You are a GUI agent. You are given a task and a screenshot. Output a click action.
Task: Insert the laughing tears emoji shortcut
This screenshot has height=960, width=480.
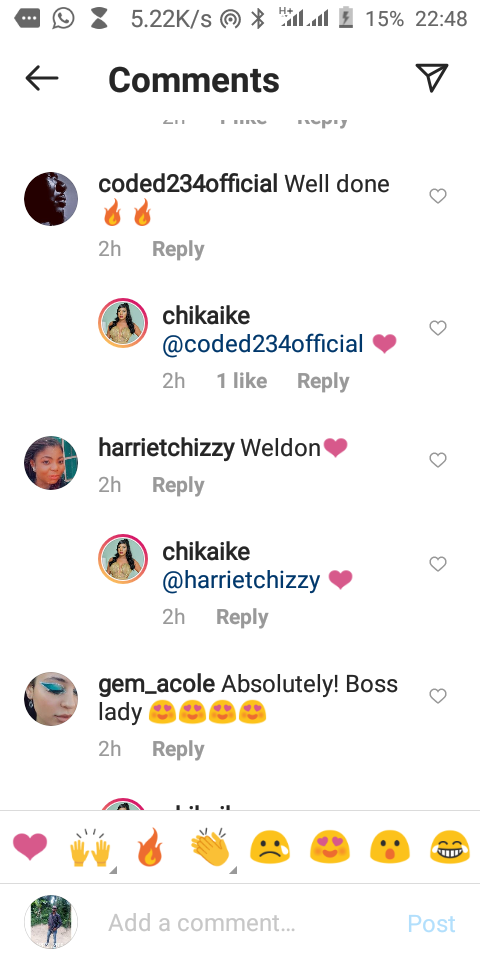pos(450,847)
